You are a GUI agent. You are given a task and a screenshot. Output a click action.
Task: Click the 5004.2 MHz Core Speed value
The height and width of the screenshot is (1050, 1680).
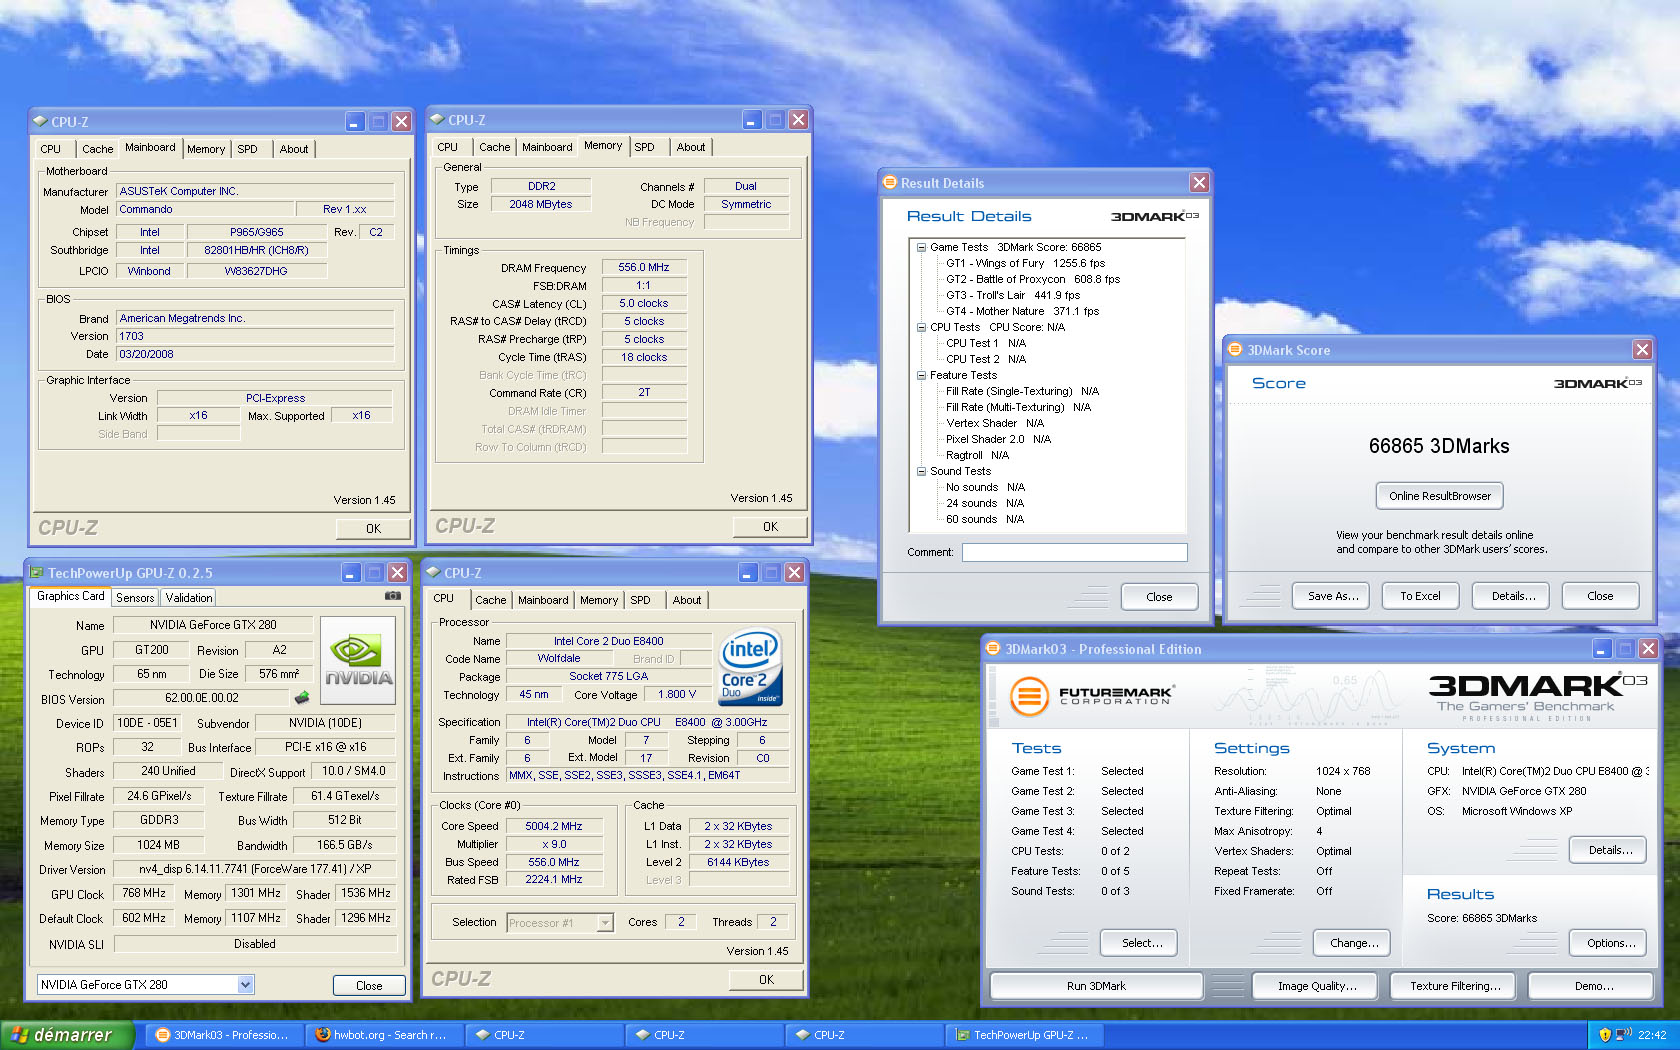tap(554, 826)
